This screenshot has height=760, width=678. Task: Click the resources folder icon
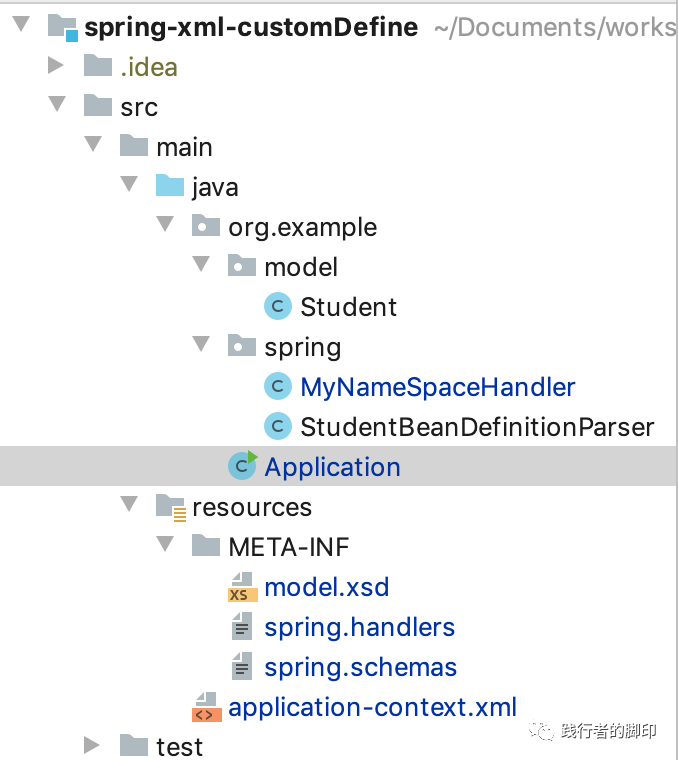coord(171,507)
